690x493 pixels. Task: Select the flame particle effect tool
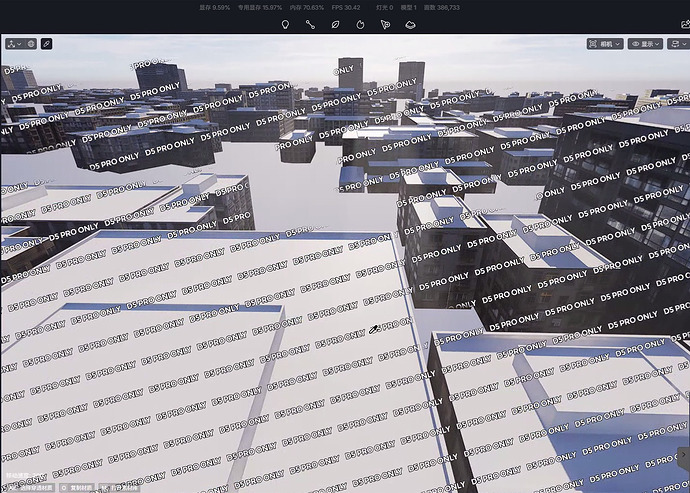pyautogui.click(x=360, y=25)
